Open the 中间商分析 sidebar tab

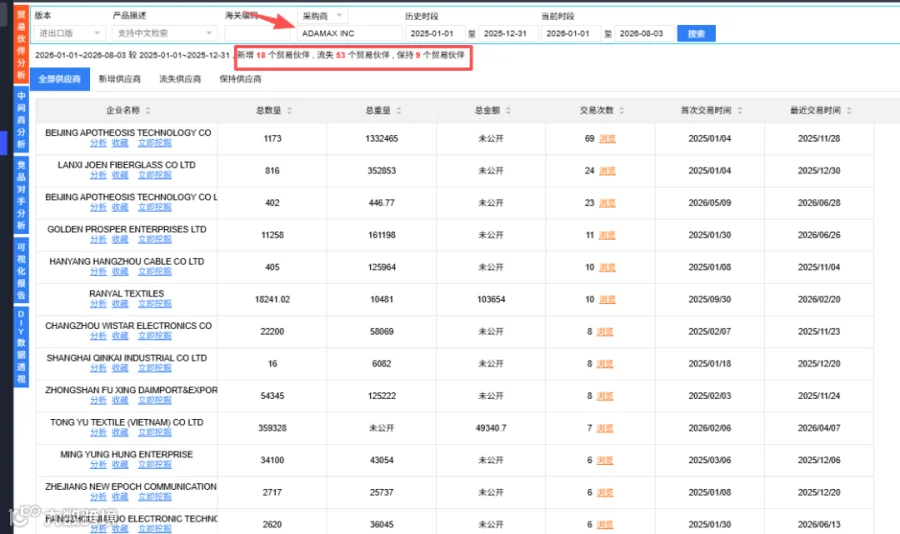click(x=21, y=119)
